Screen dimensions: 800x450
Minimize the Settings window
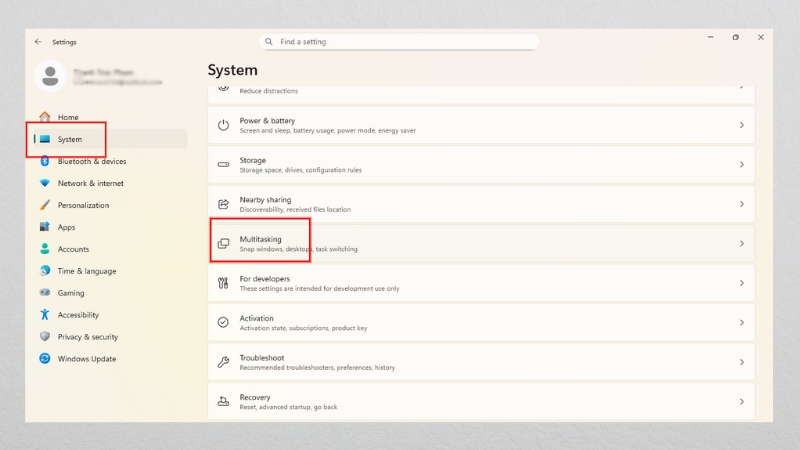(x=711, y=37)
